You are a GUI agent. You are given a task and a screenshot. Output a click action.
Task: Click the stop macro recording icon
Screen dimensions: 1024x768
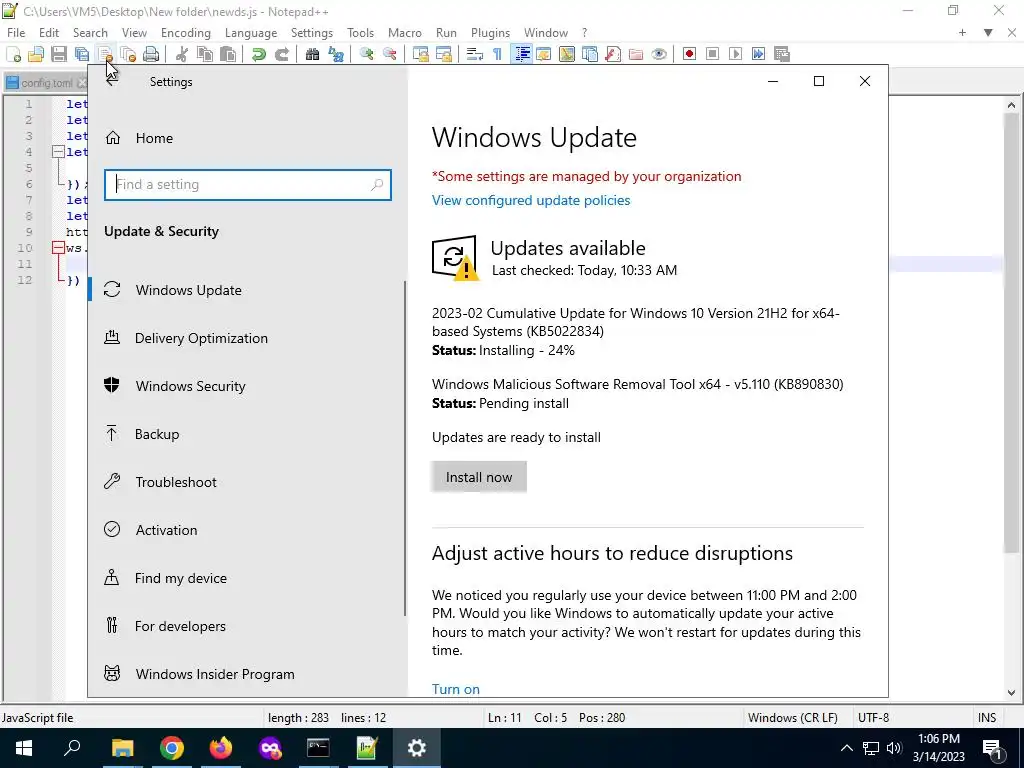(712, 54)
